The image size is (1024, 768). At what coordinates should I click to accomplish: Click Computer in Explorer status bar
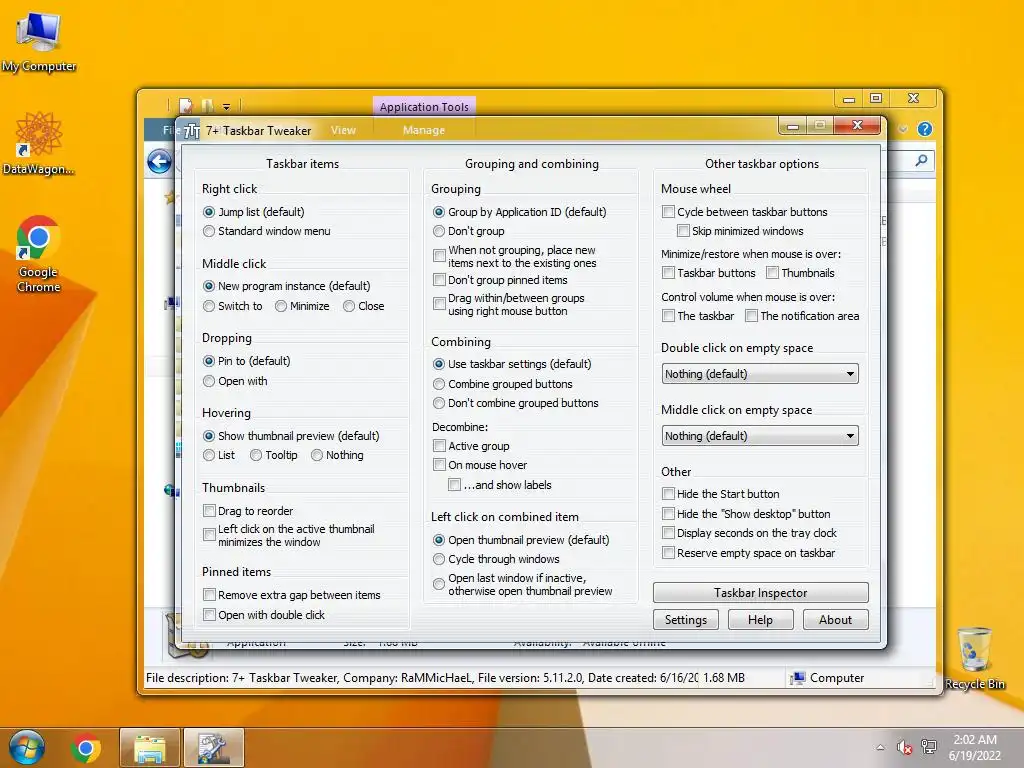[827, 679]
